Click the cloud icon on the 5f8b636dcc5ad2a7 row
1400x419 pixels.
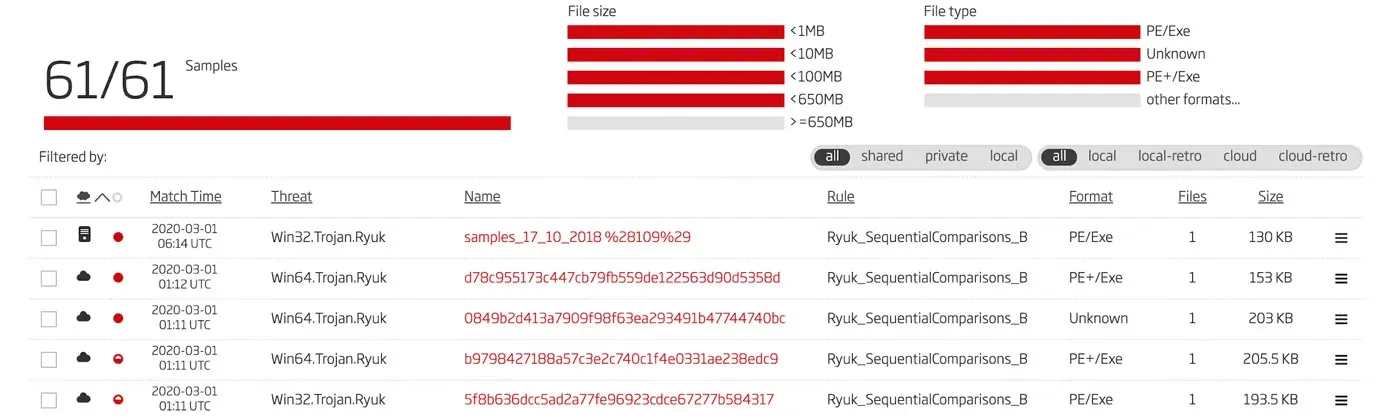coord(84,399)
